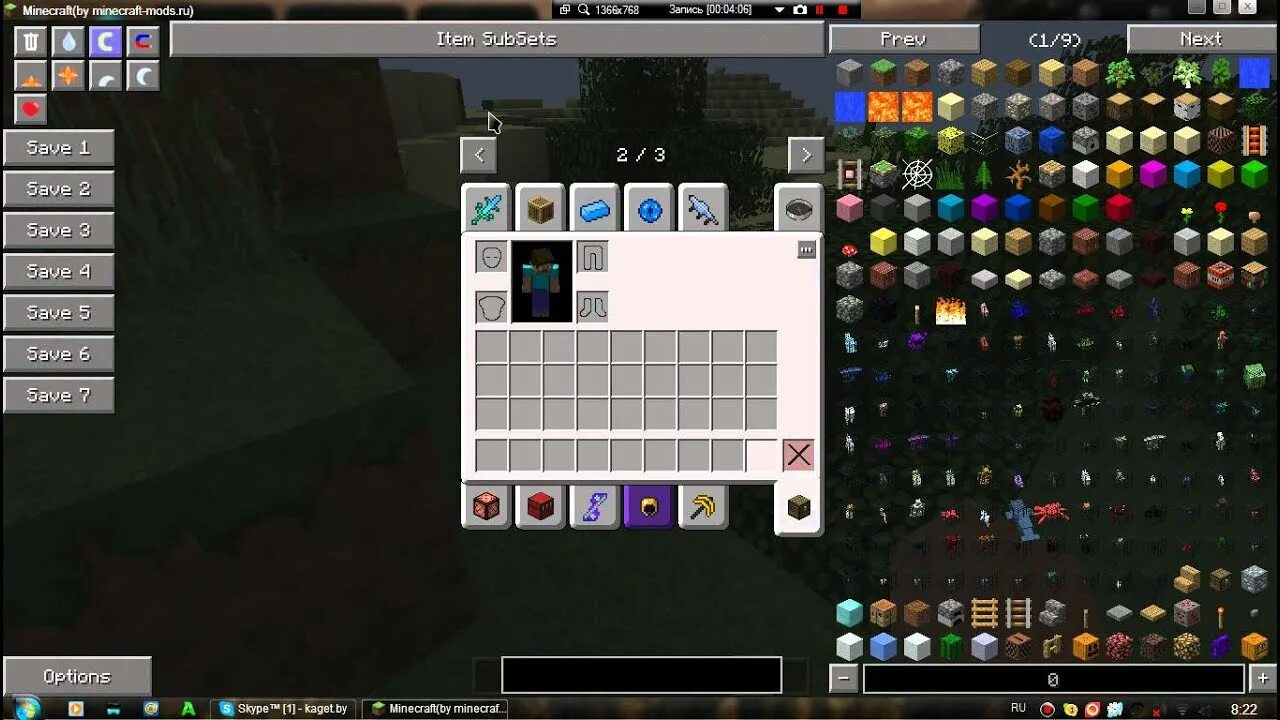This screenshot has width=1280, height=720.
Task: Open the chest survival inventory tab
Action: coord(799,507)
